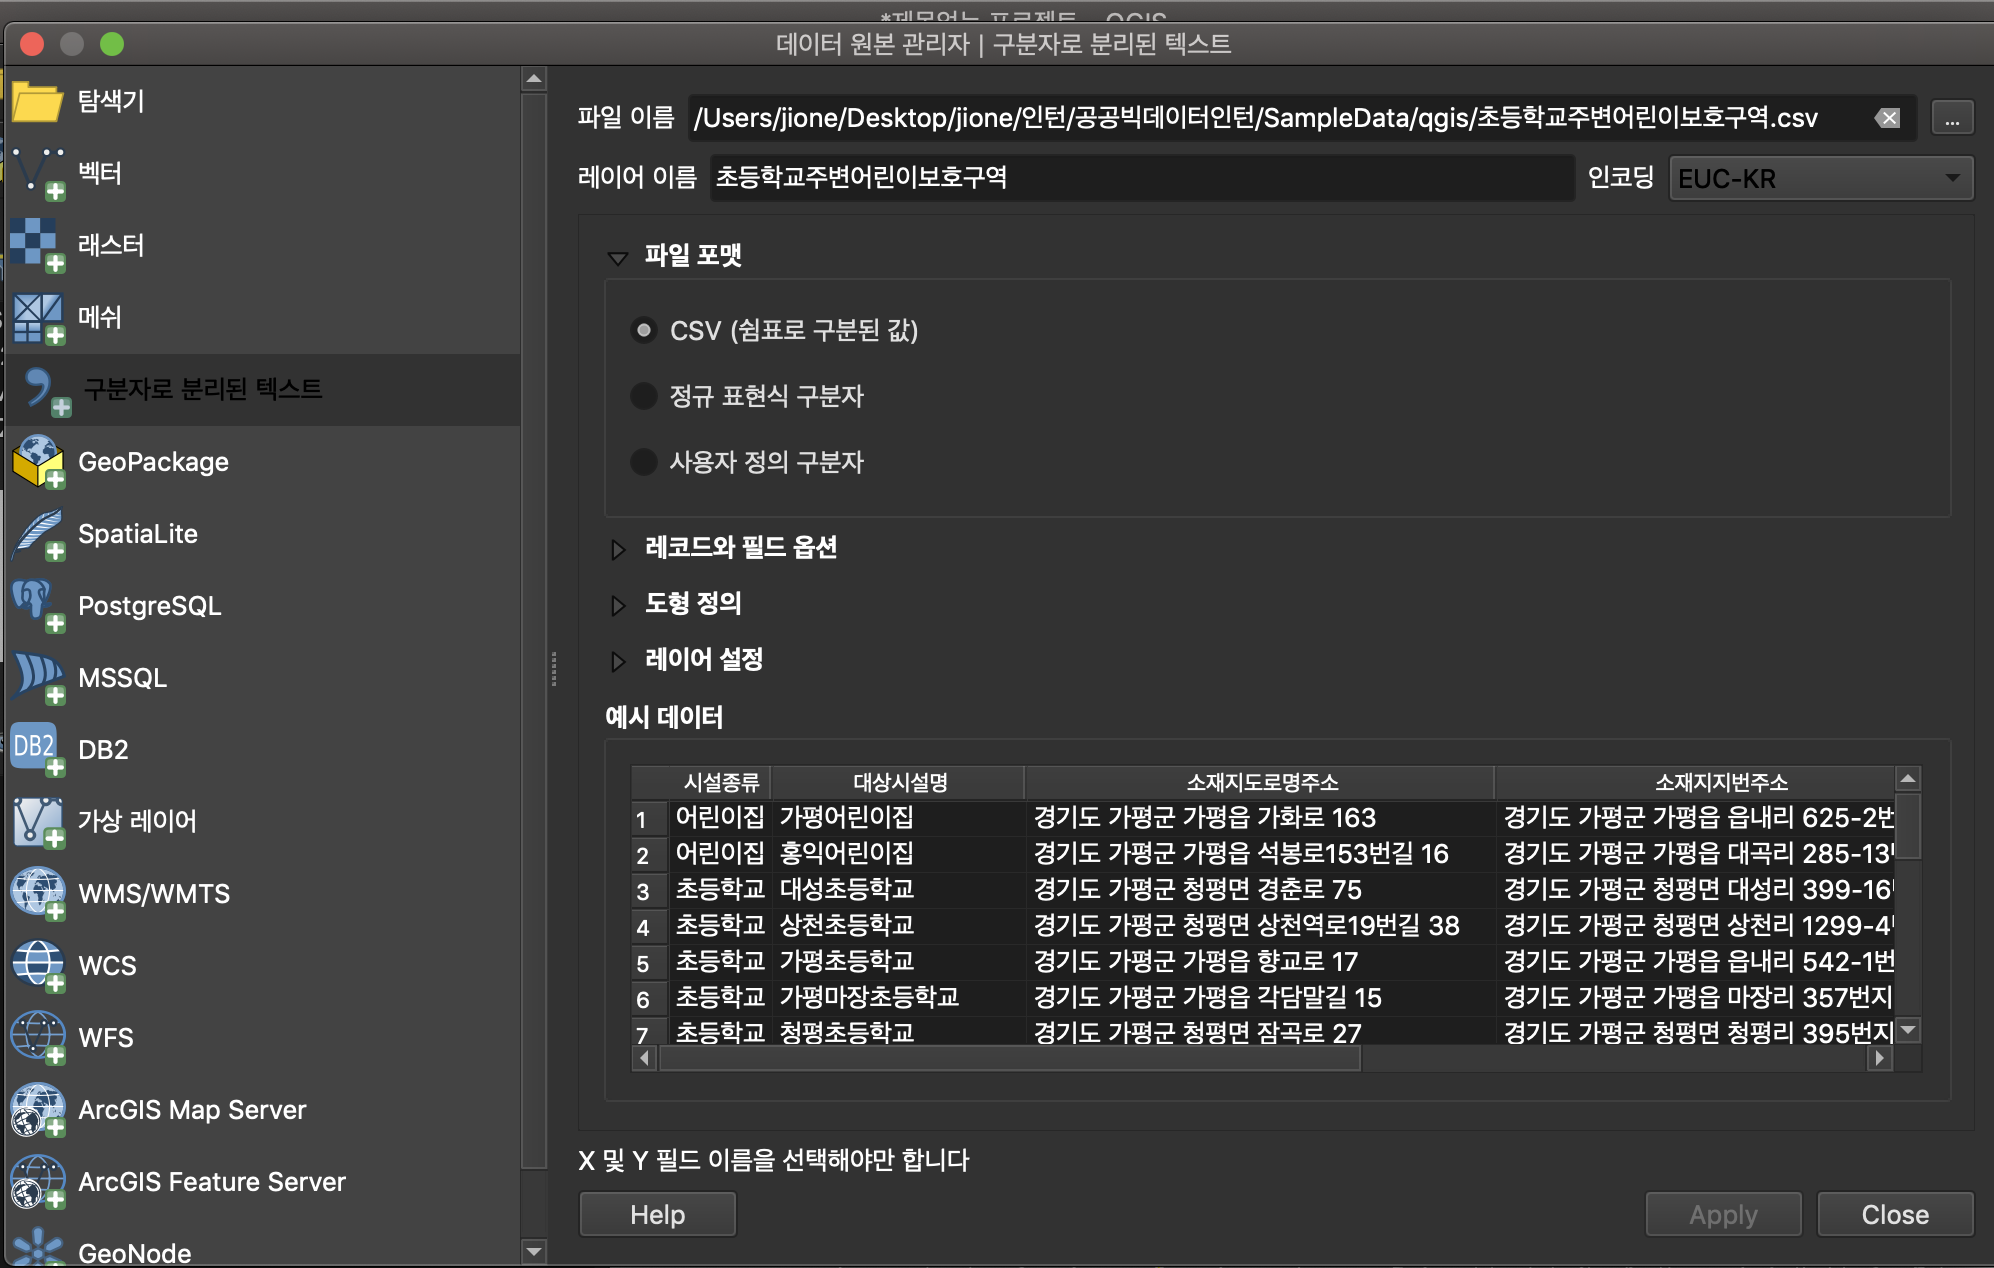
Task: Click the Help button
Action: pyautogui.click(x=657, y=1214)
